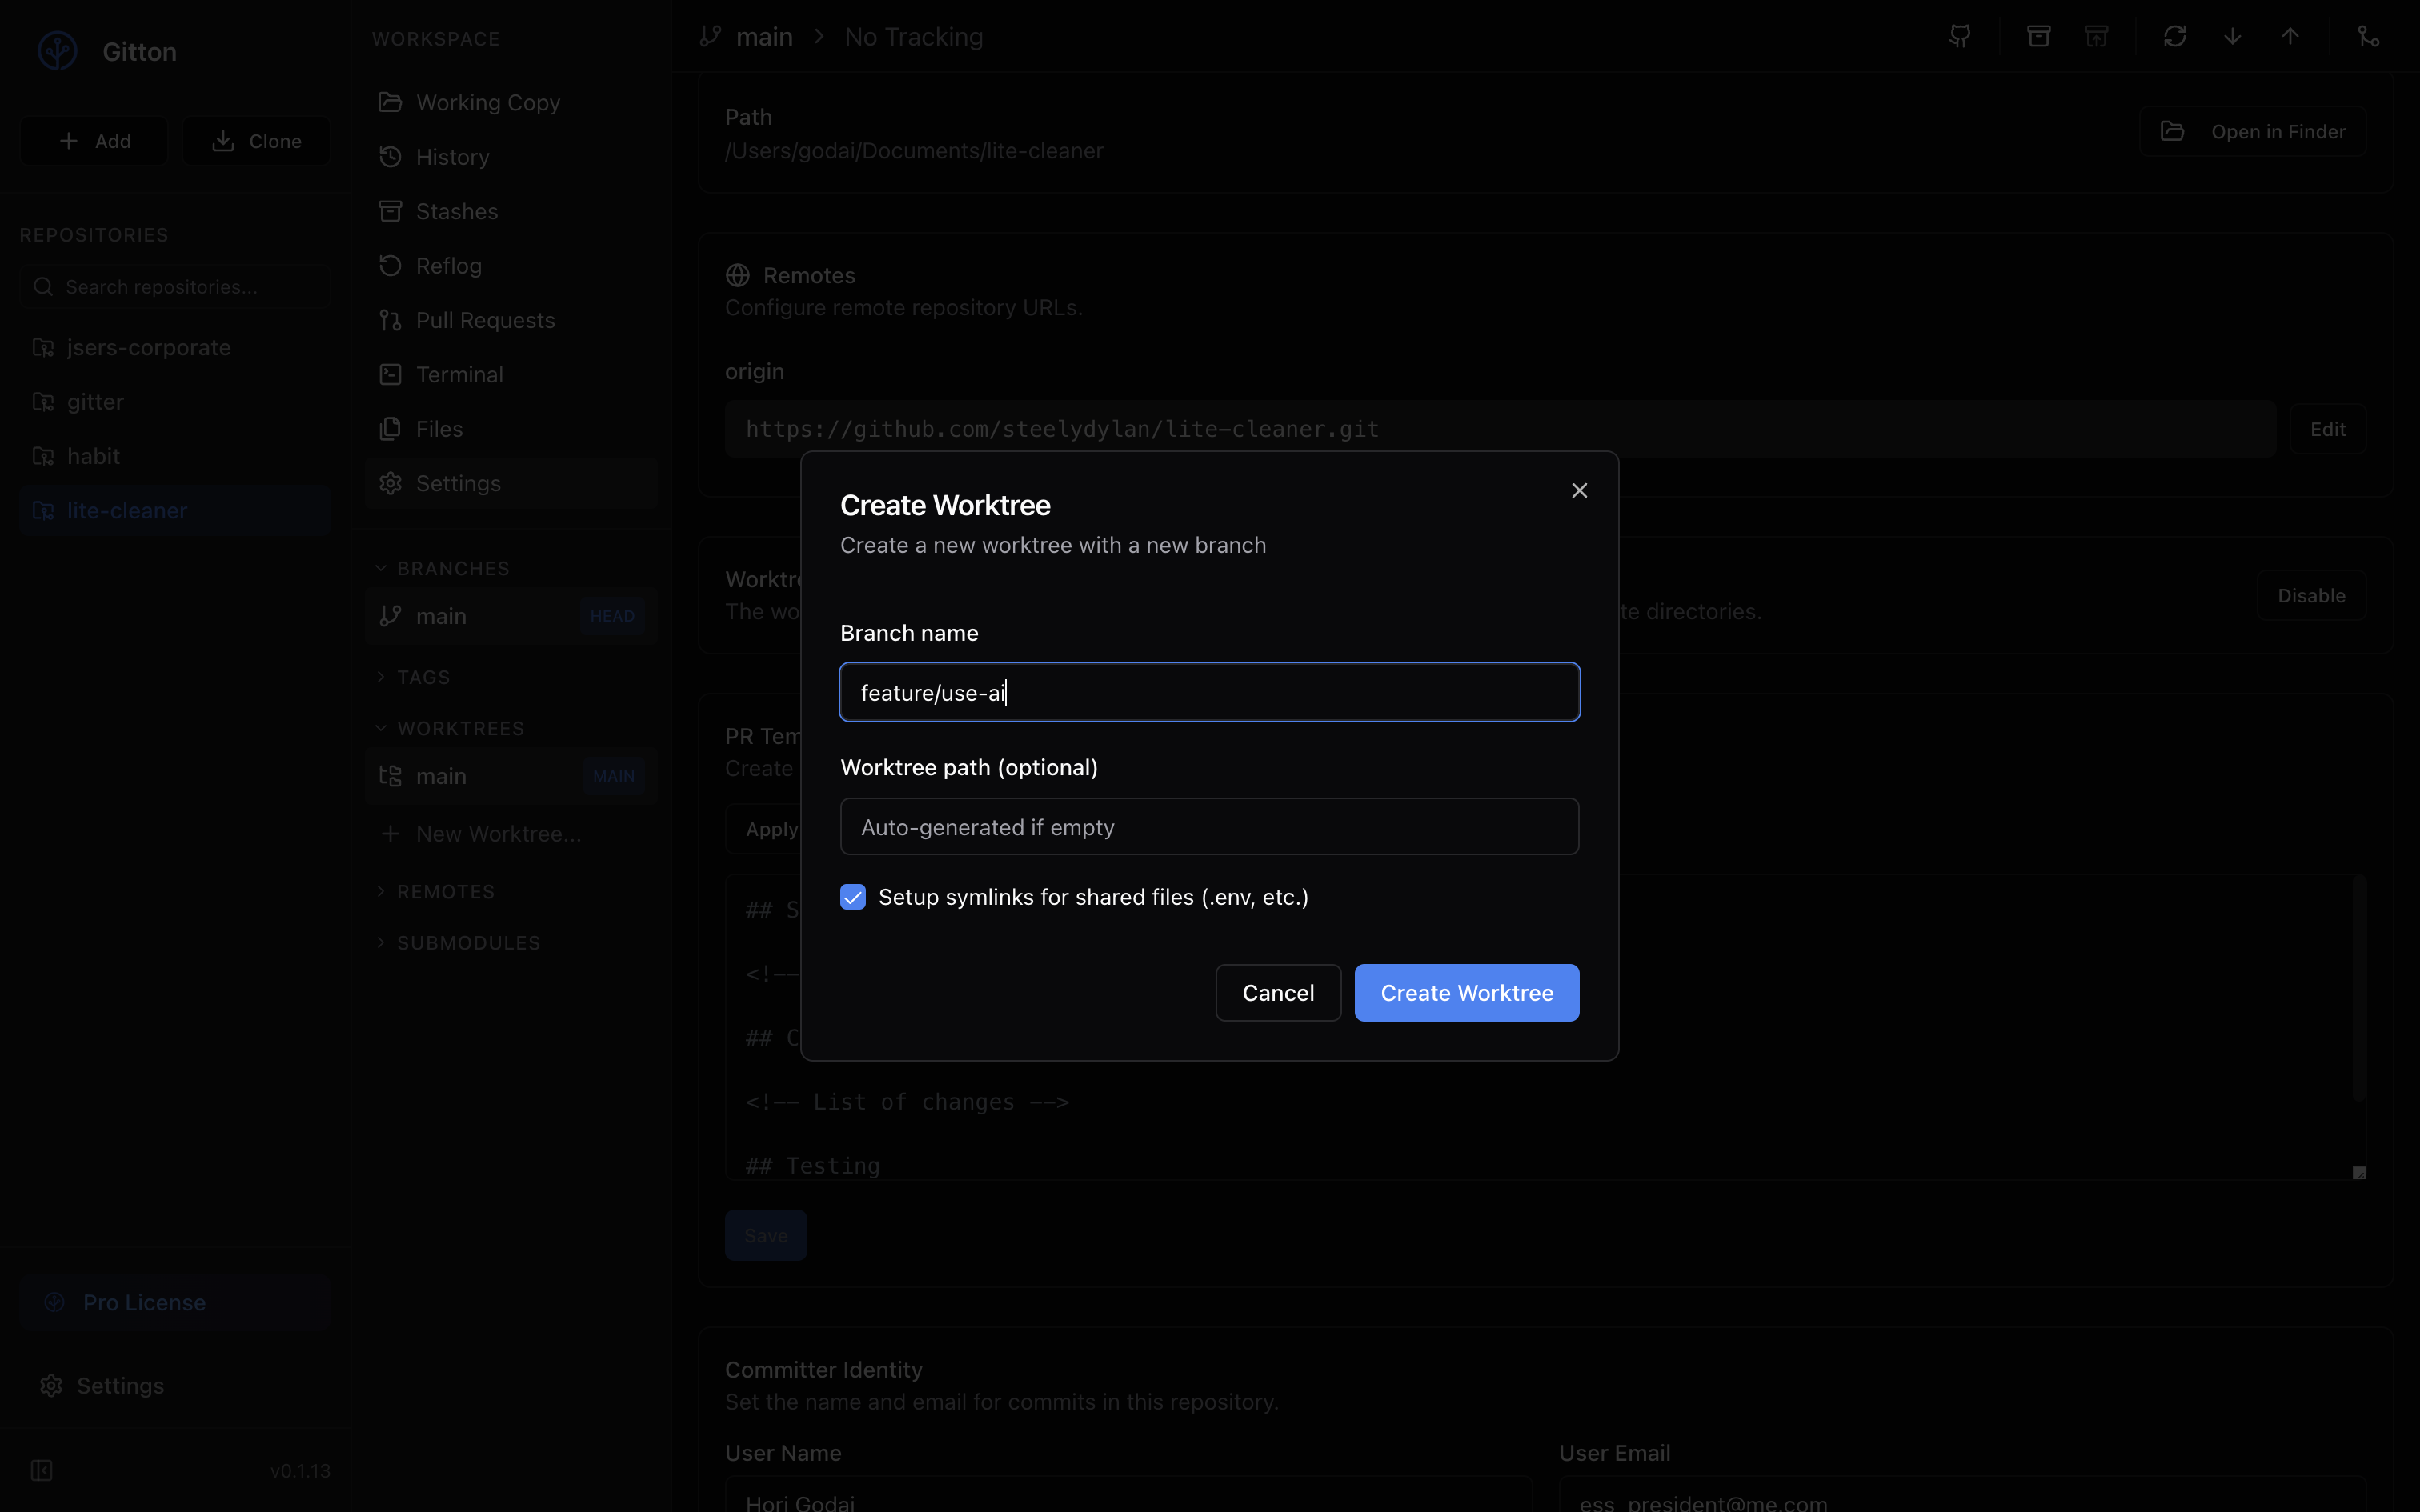
Task: Uncheck Setup symlinks for shared files
Action: tap(853, 897)
